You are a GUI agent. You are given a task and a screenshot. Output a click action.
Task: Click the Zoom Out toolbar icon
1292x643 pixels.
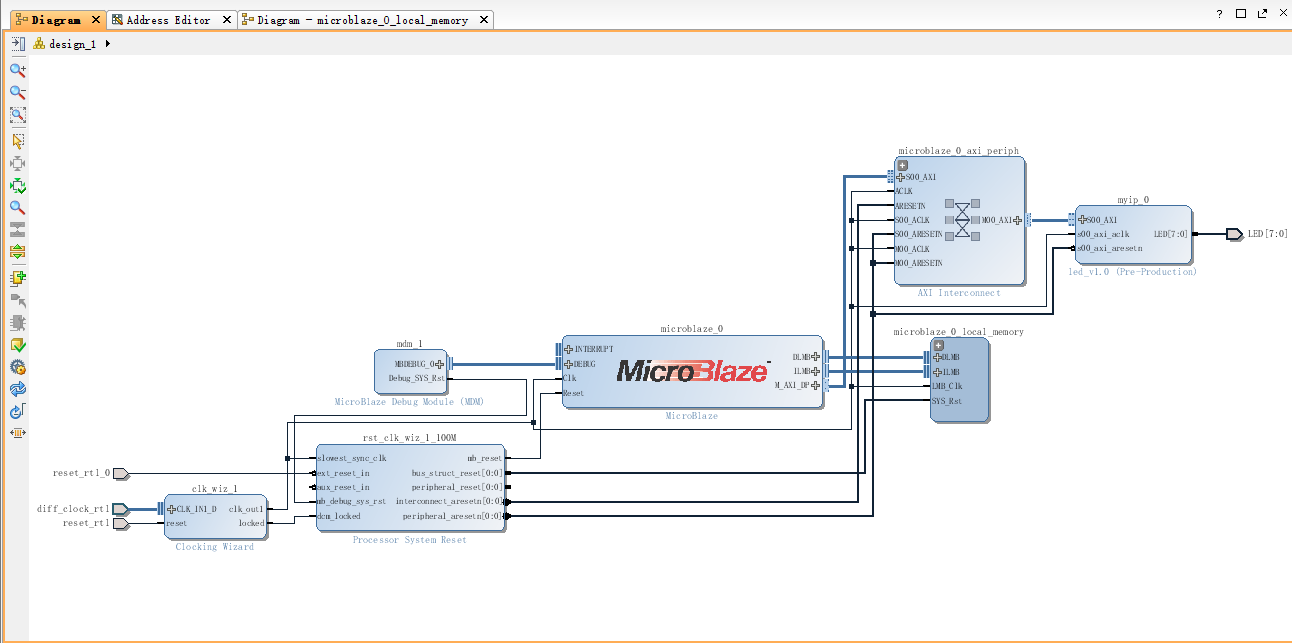tap(17, 92)
